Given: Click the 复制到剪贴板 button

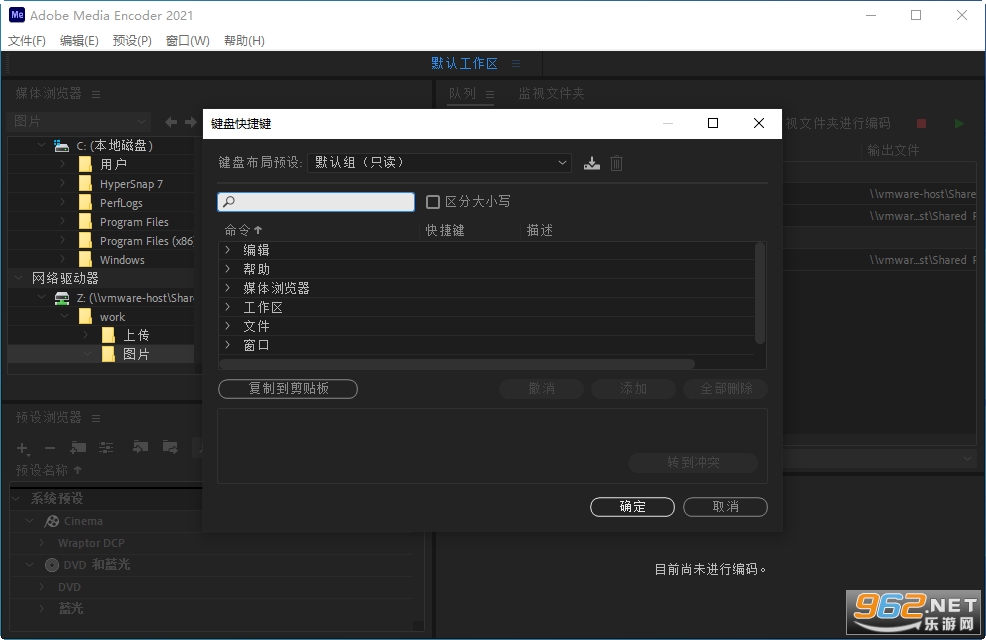Looking at the screenshot, I should [x=288, y=389].
